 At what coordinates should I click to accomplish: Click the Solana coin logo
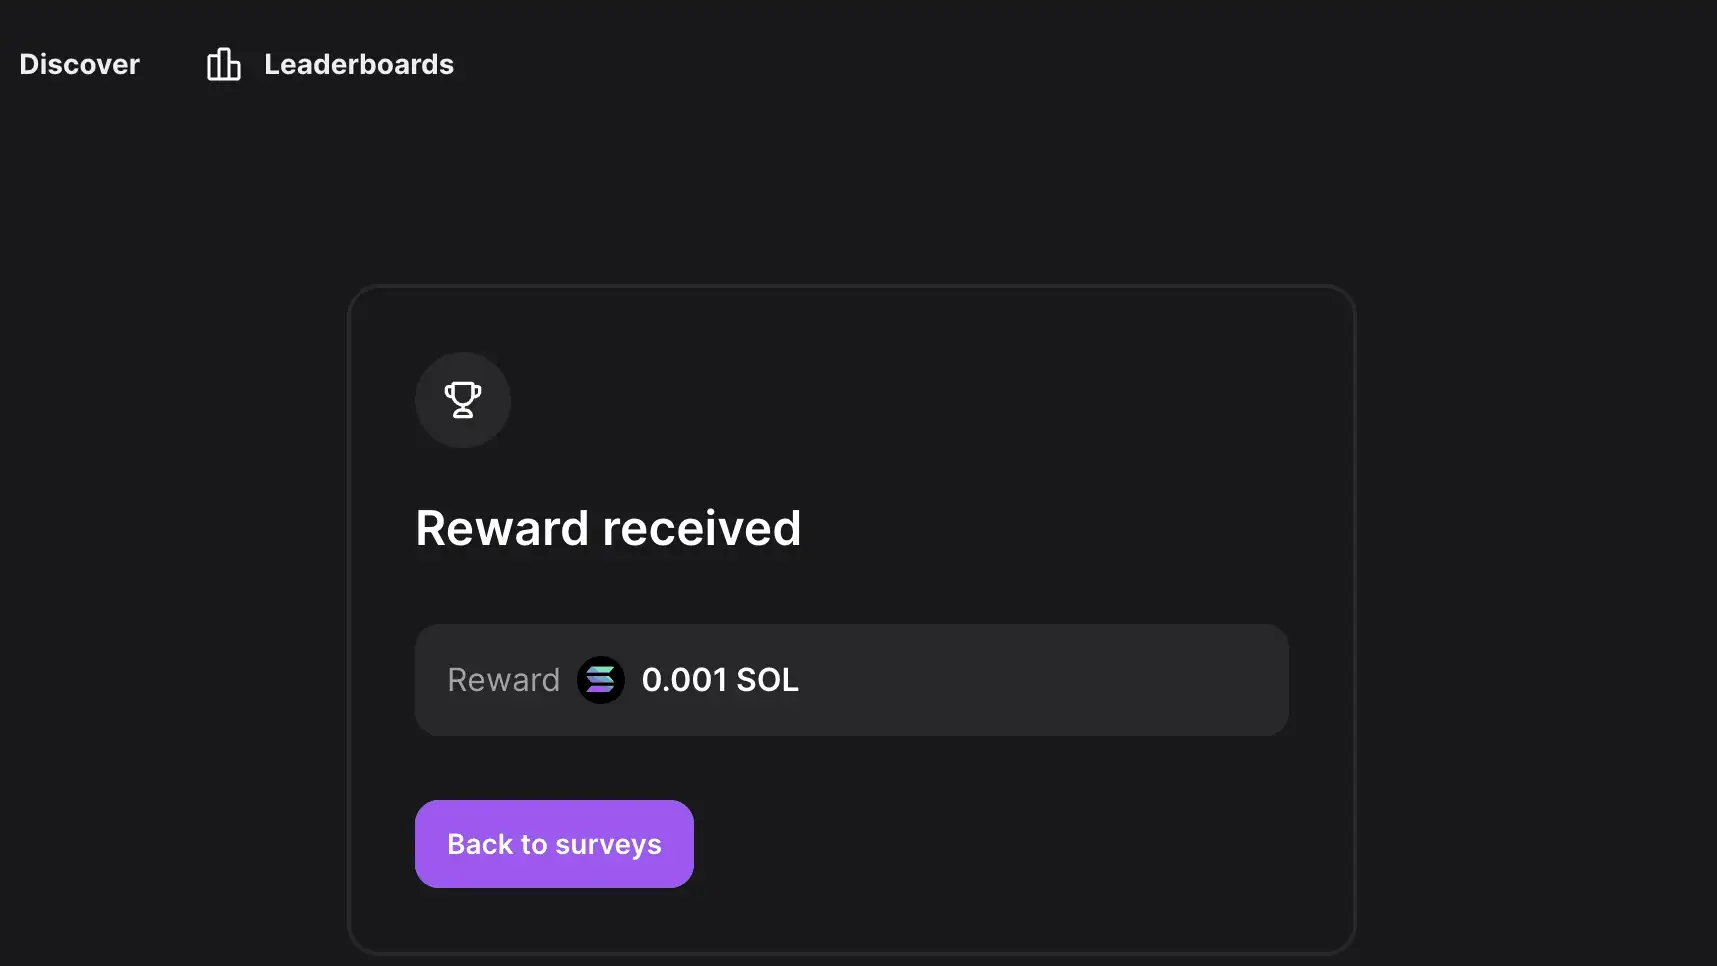point(600,680)
